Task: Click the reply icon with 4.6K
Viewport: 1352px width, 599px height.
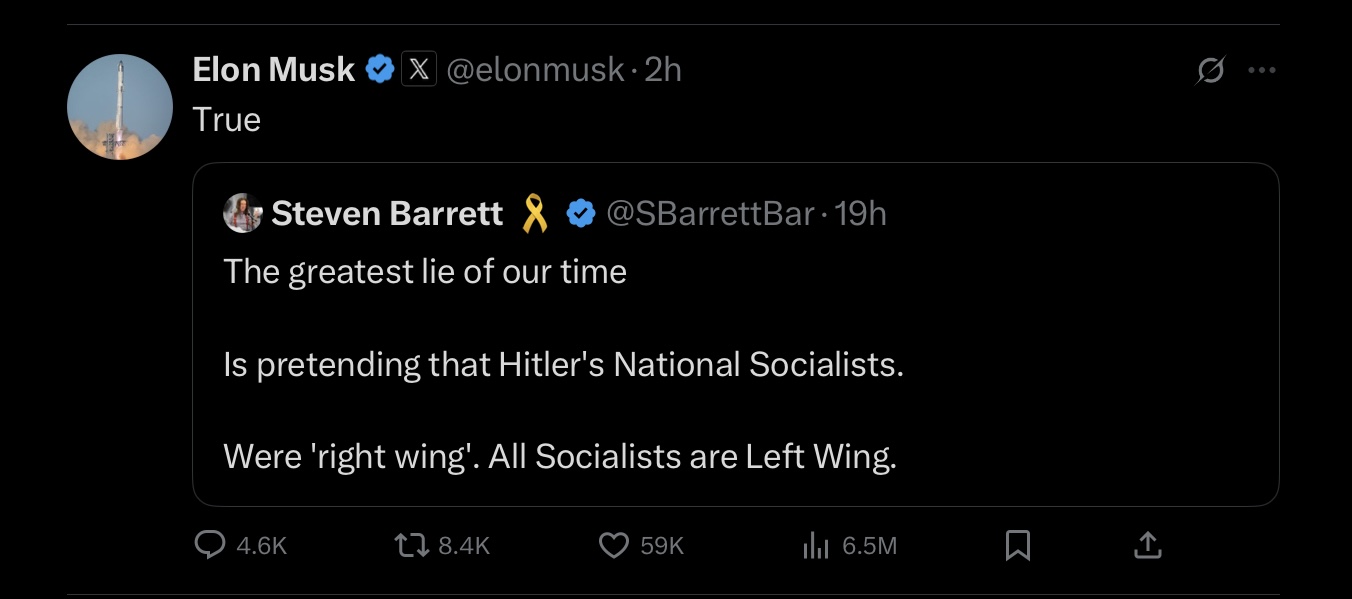Action: [210, 545]
